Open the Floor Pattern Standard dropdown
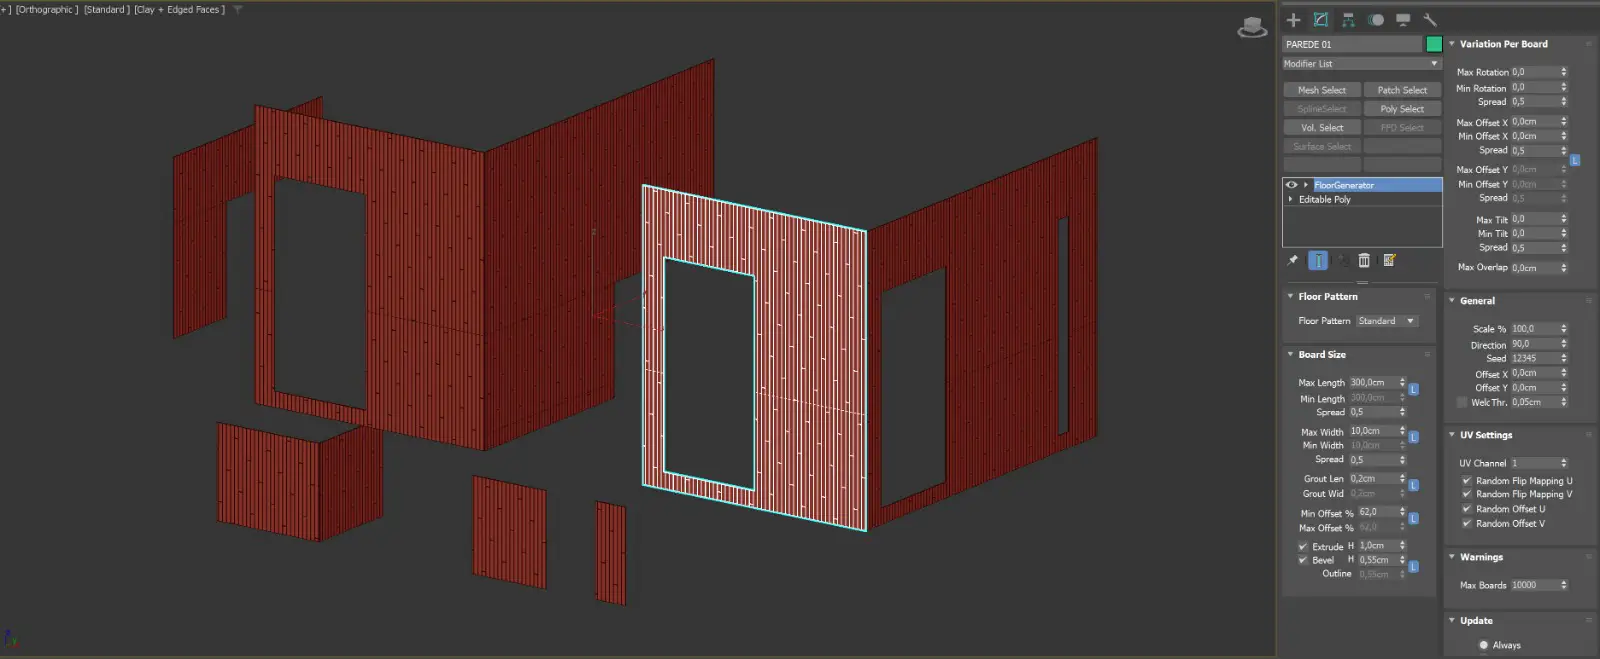Image resolution: width=1600 pixels, height=659 pixels. (x=1387, y=321)
